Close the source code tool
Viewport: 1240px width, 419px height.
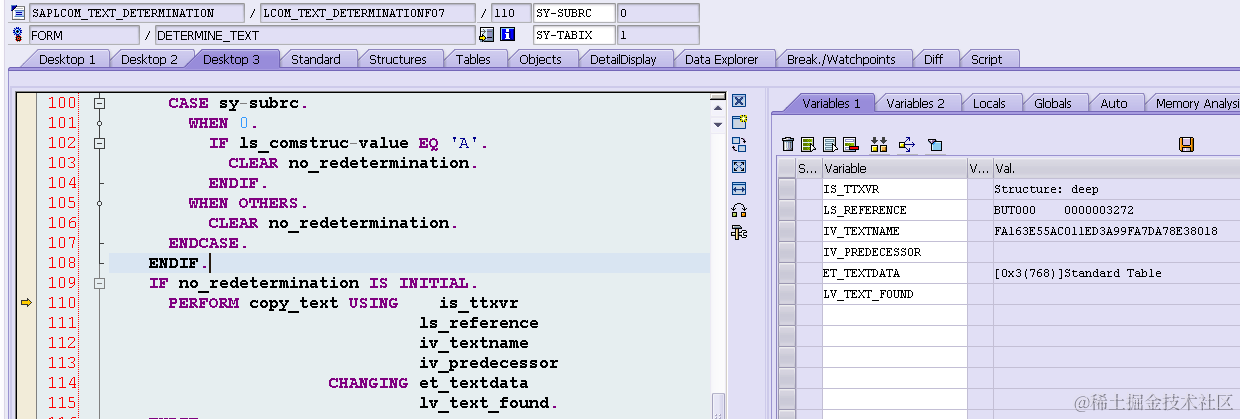(x=739, y=101)
